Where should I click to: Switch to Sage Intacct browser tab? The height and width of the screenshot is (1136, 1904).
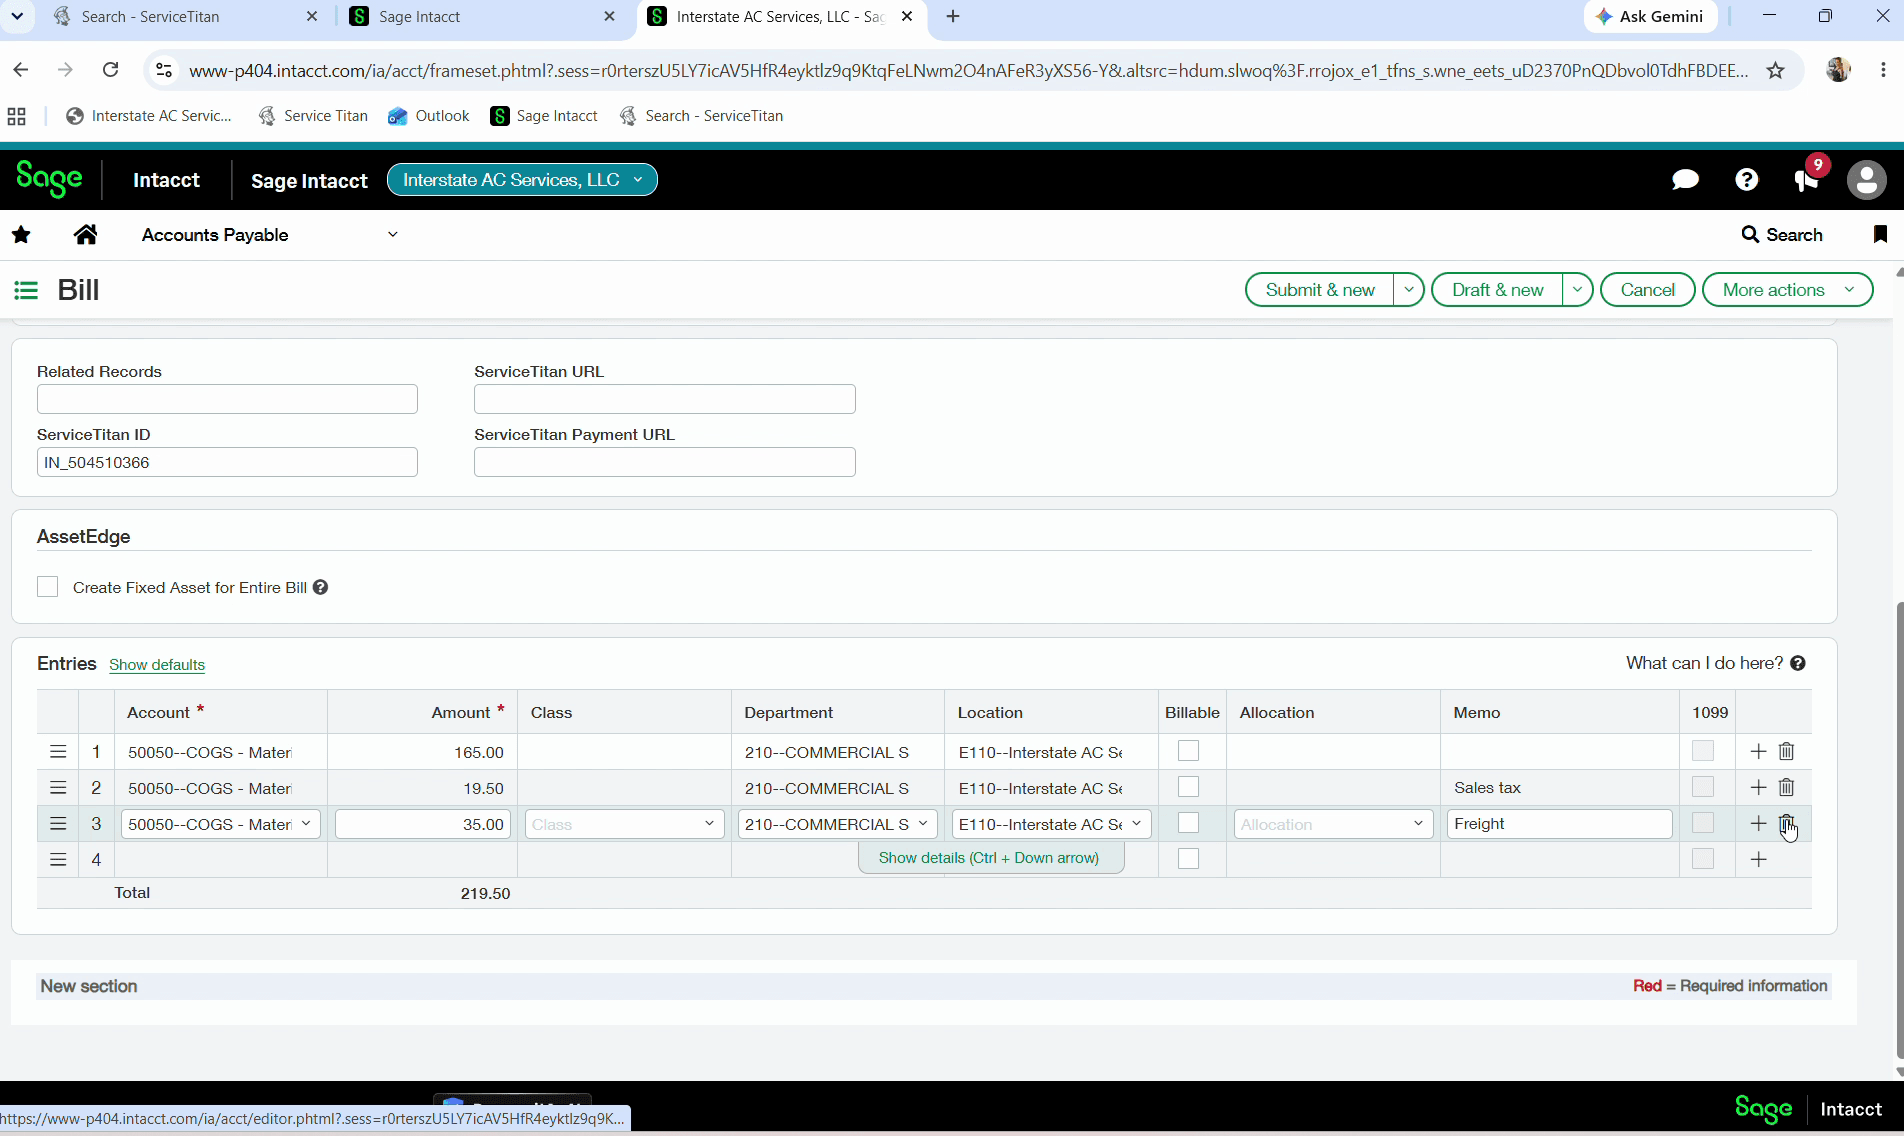click(x=484, y=17)
